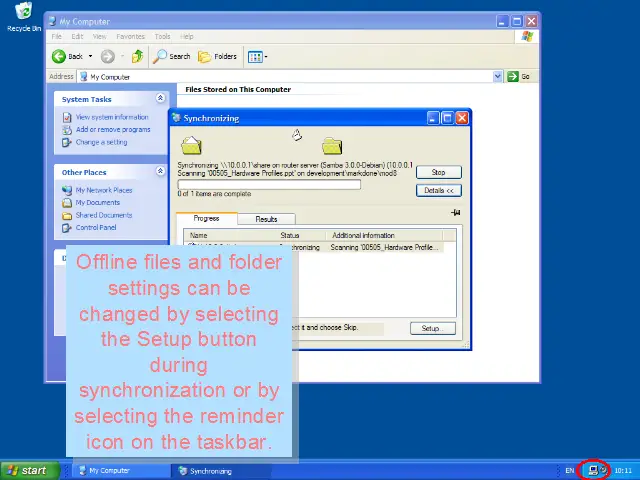Click the Windows flag logo in My Computer

point(527,36)
